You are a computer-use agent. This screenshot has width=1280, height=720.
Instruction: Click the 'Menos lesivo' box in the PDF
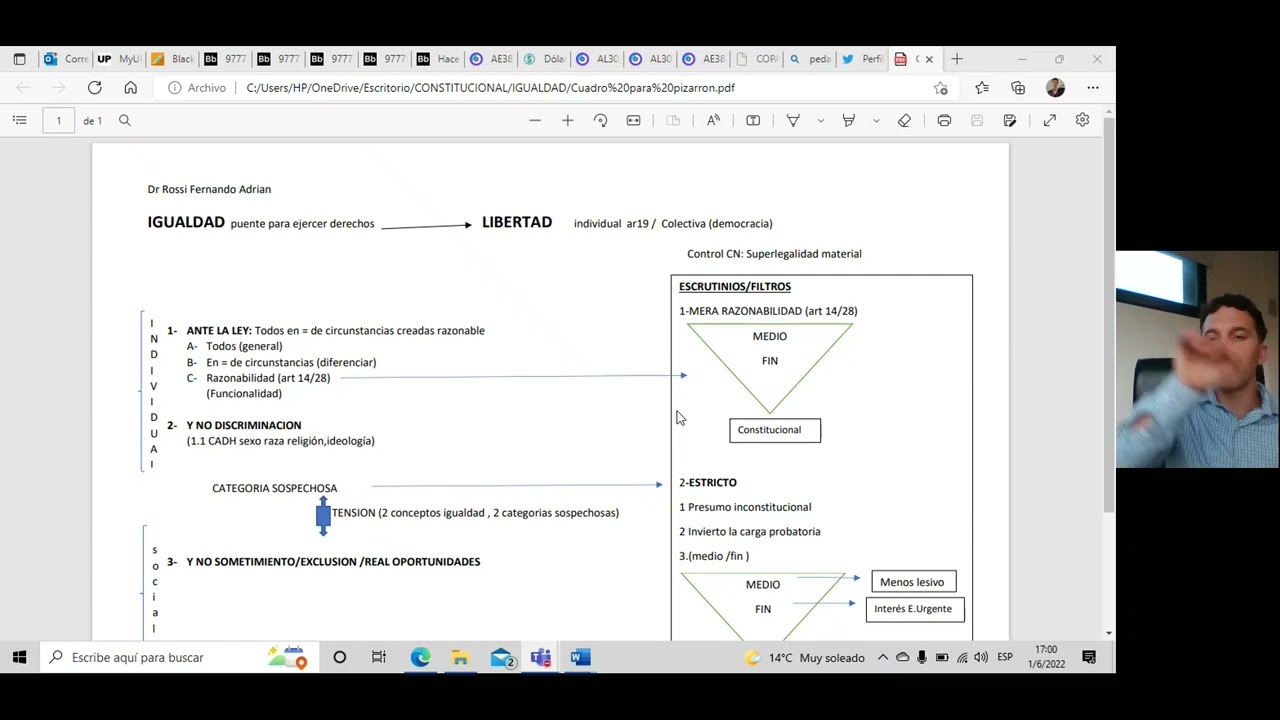914,582
